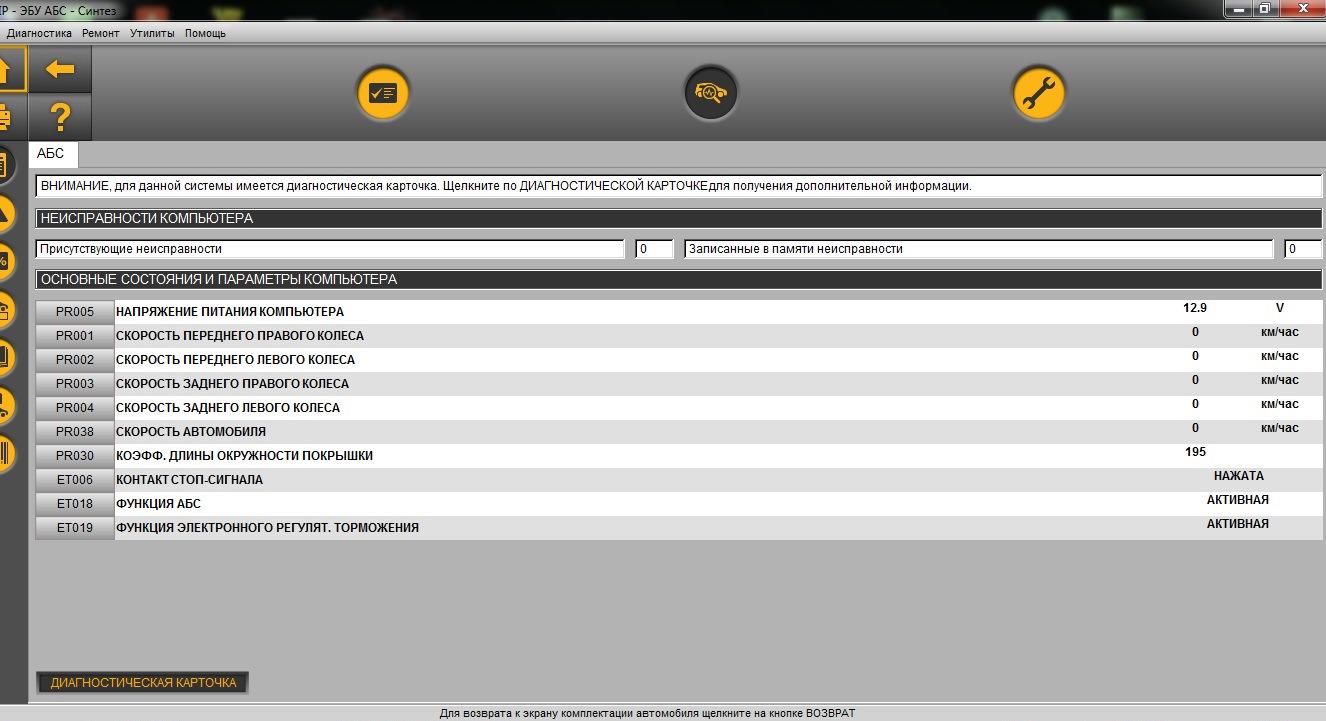Click the PR038 vehicle speed button
The height and width of the screenshot is (721, 1326).
75,432
